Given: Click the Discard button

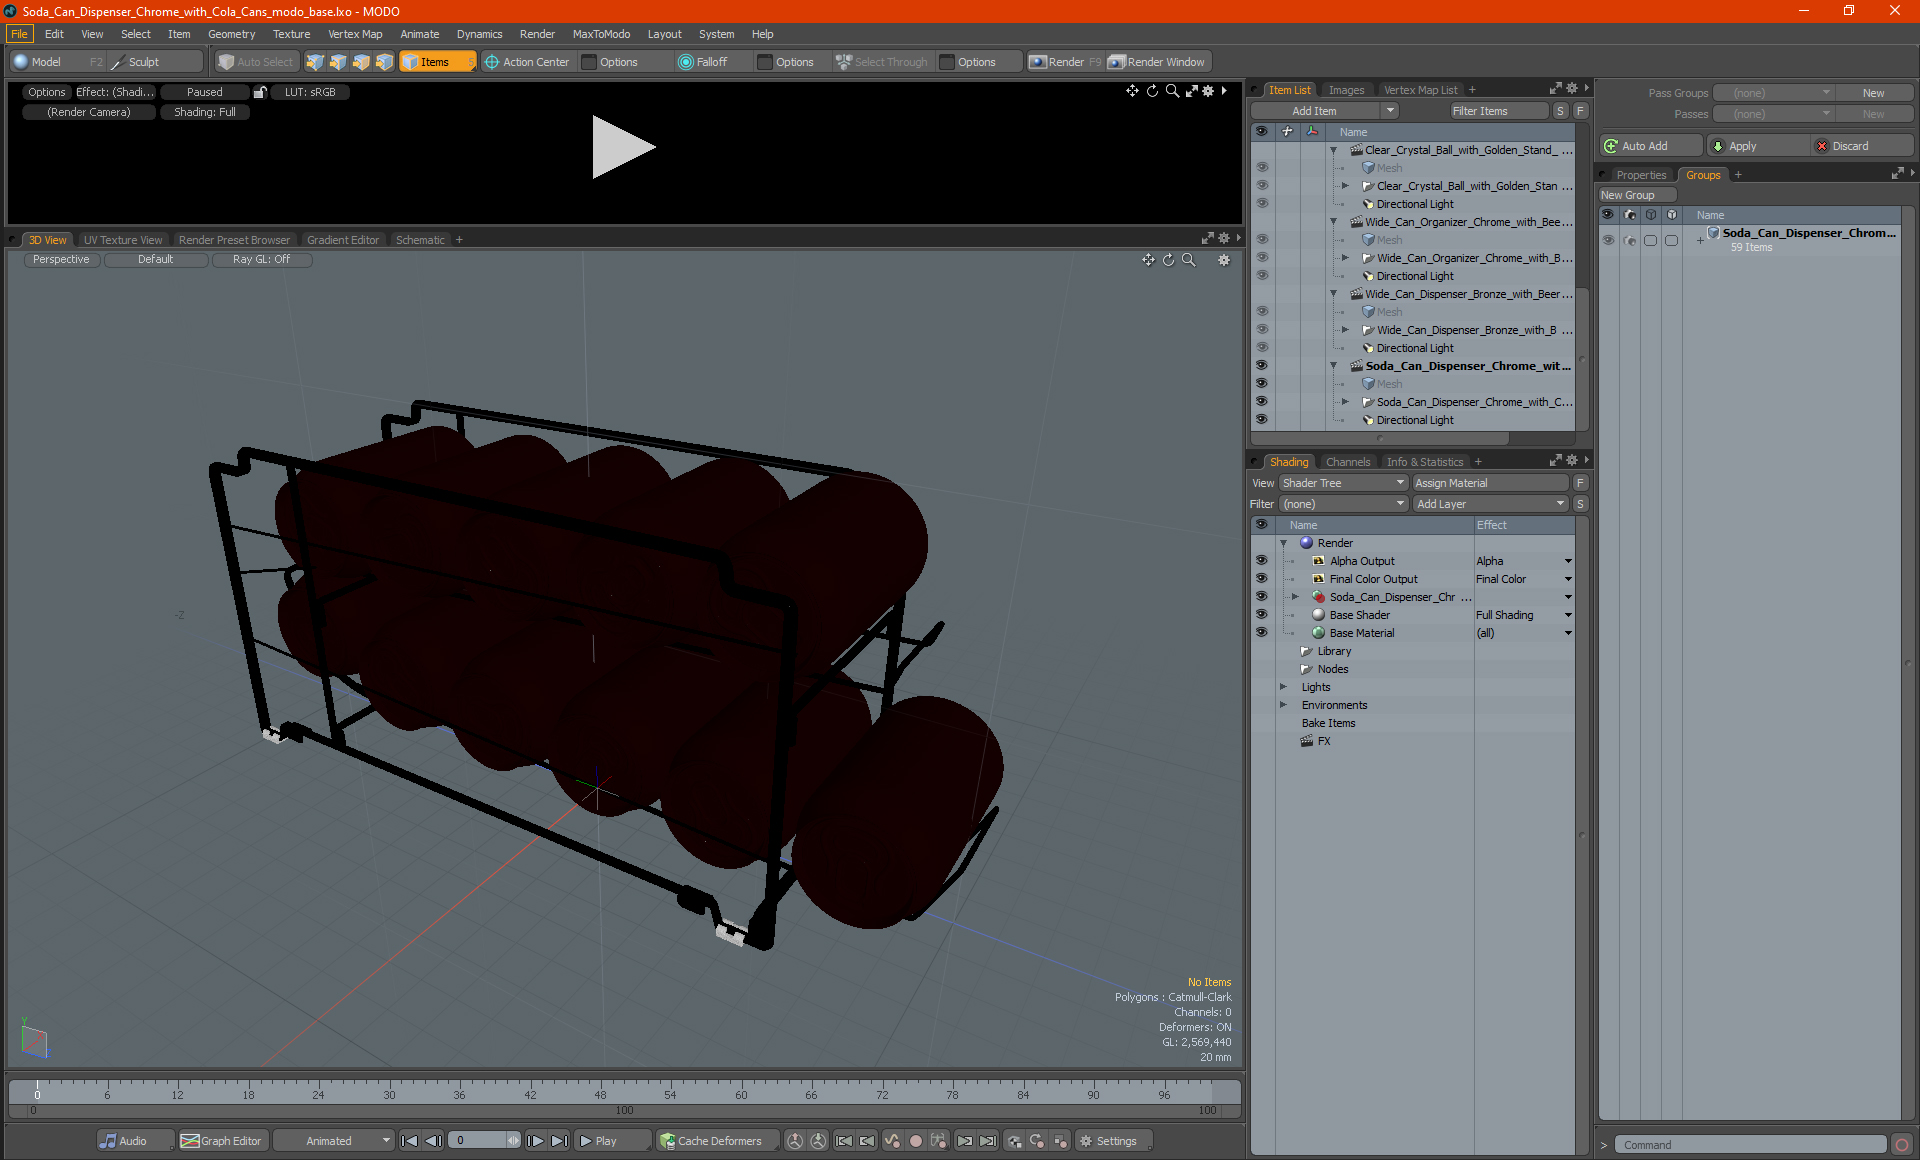Looking at the screenshot, I should click(1861, 146).
